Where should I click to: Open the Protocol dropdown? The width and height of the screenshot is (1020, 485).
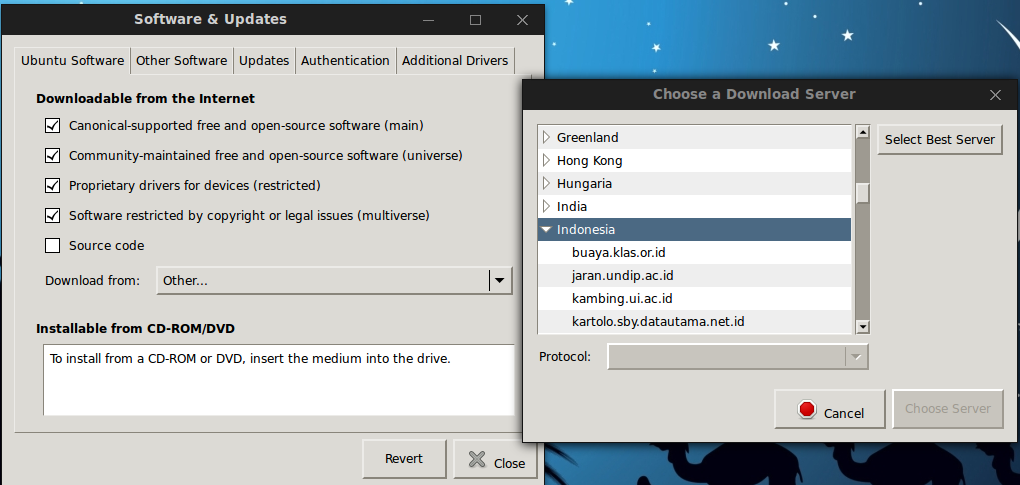click(738, 357)
